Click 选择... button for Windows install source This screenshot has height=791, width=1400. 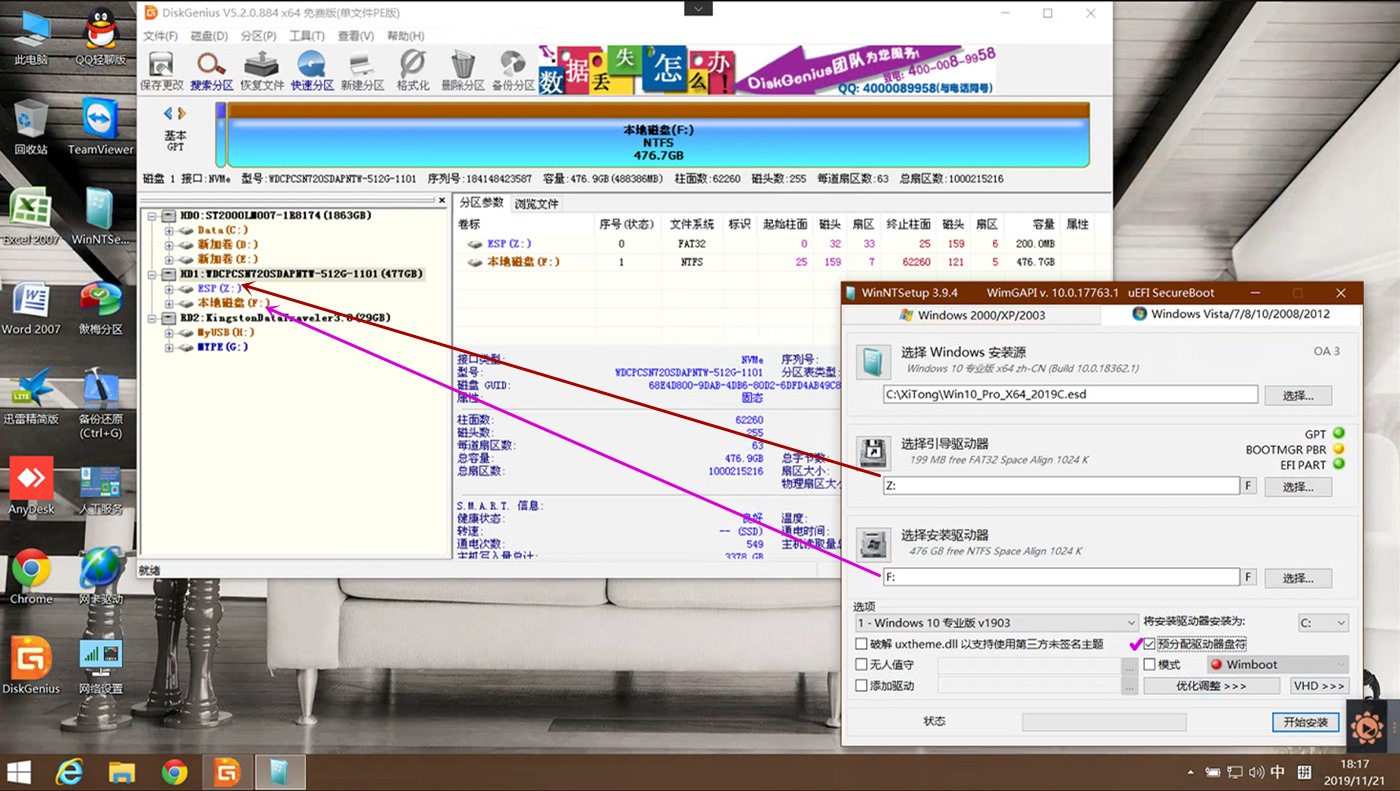[x=1298, y=395]
